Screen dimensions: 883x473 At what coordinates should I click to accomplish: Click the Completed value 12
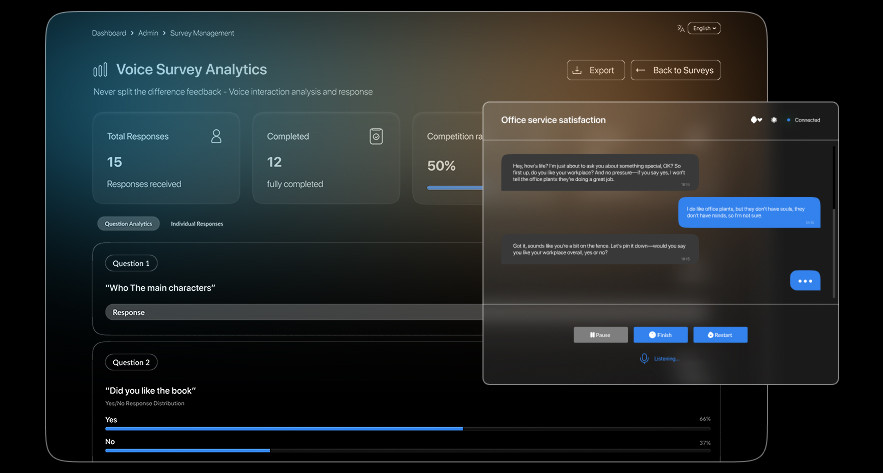pyautogui.click(x=274, y=162)
